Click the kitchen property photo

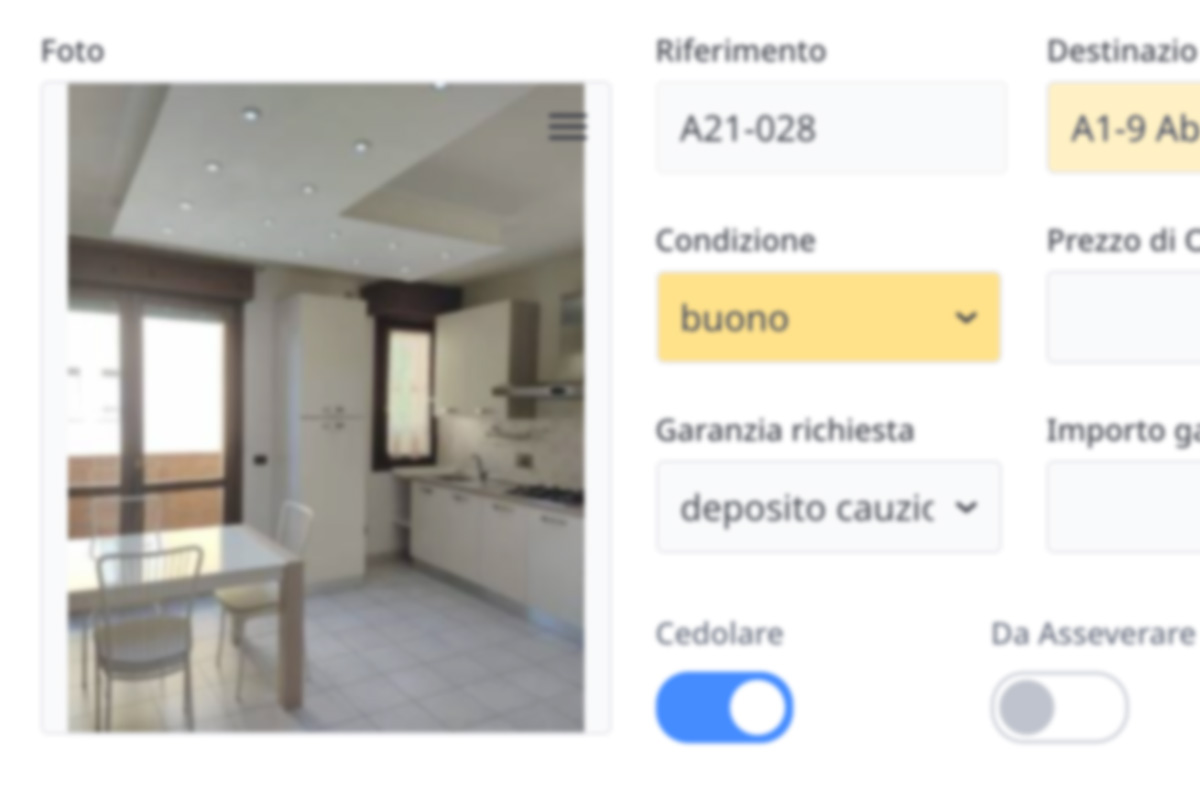[326, 407]
